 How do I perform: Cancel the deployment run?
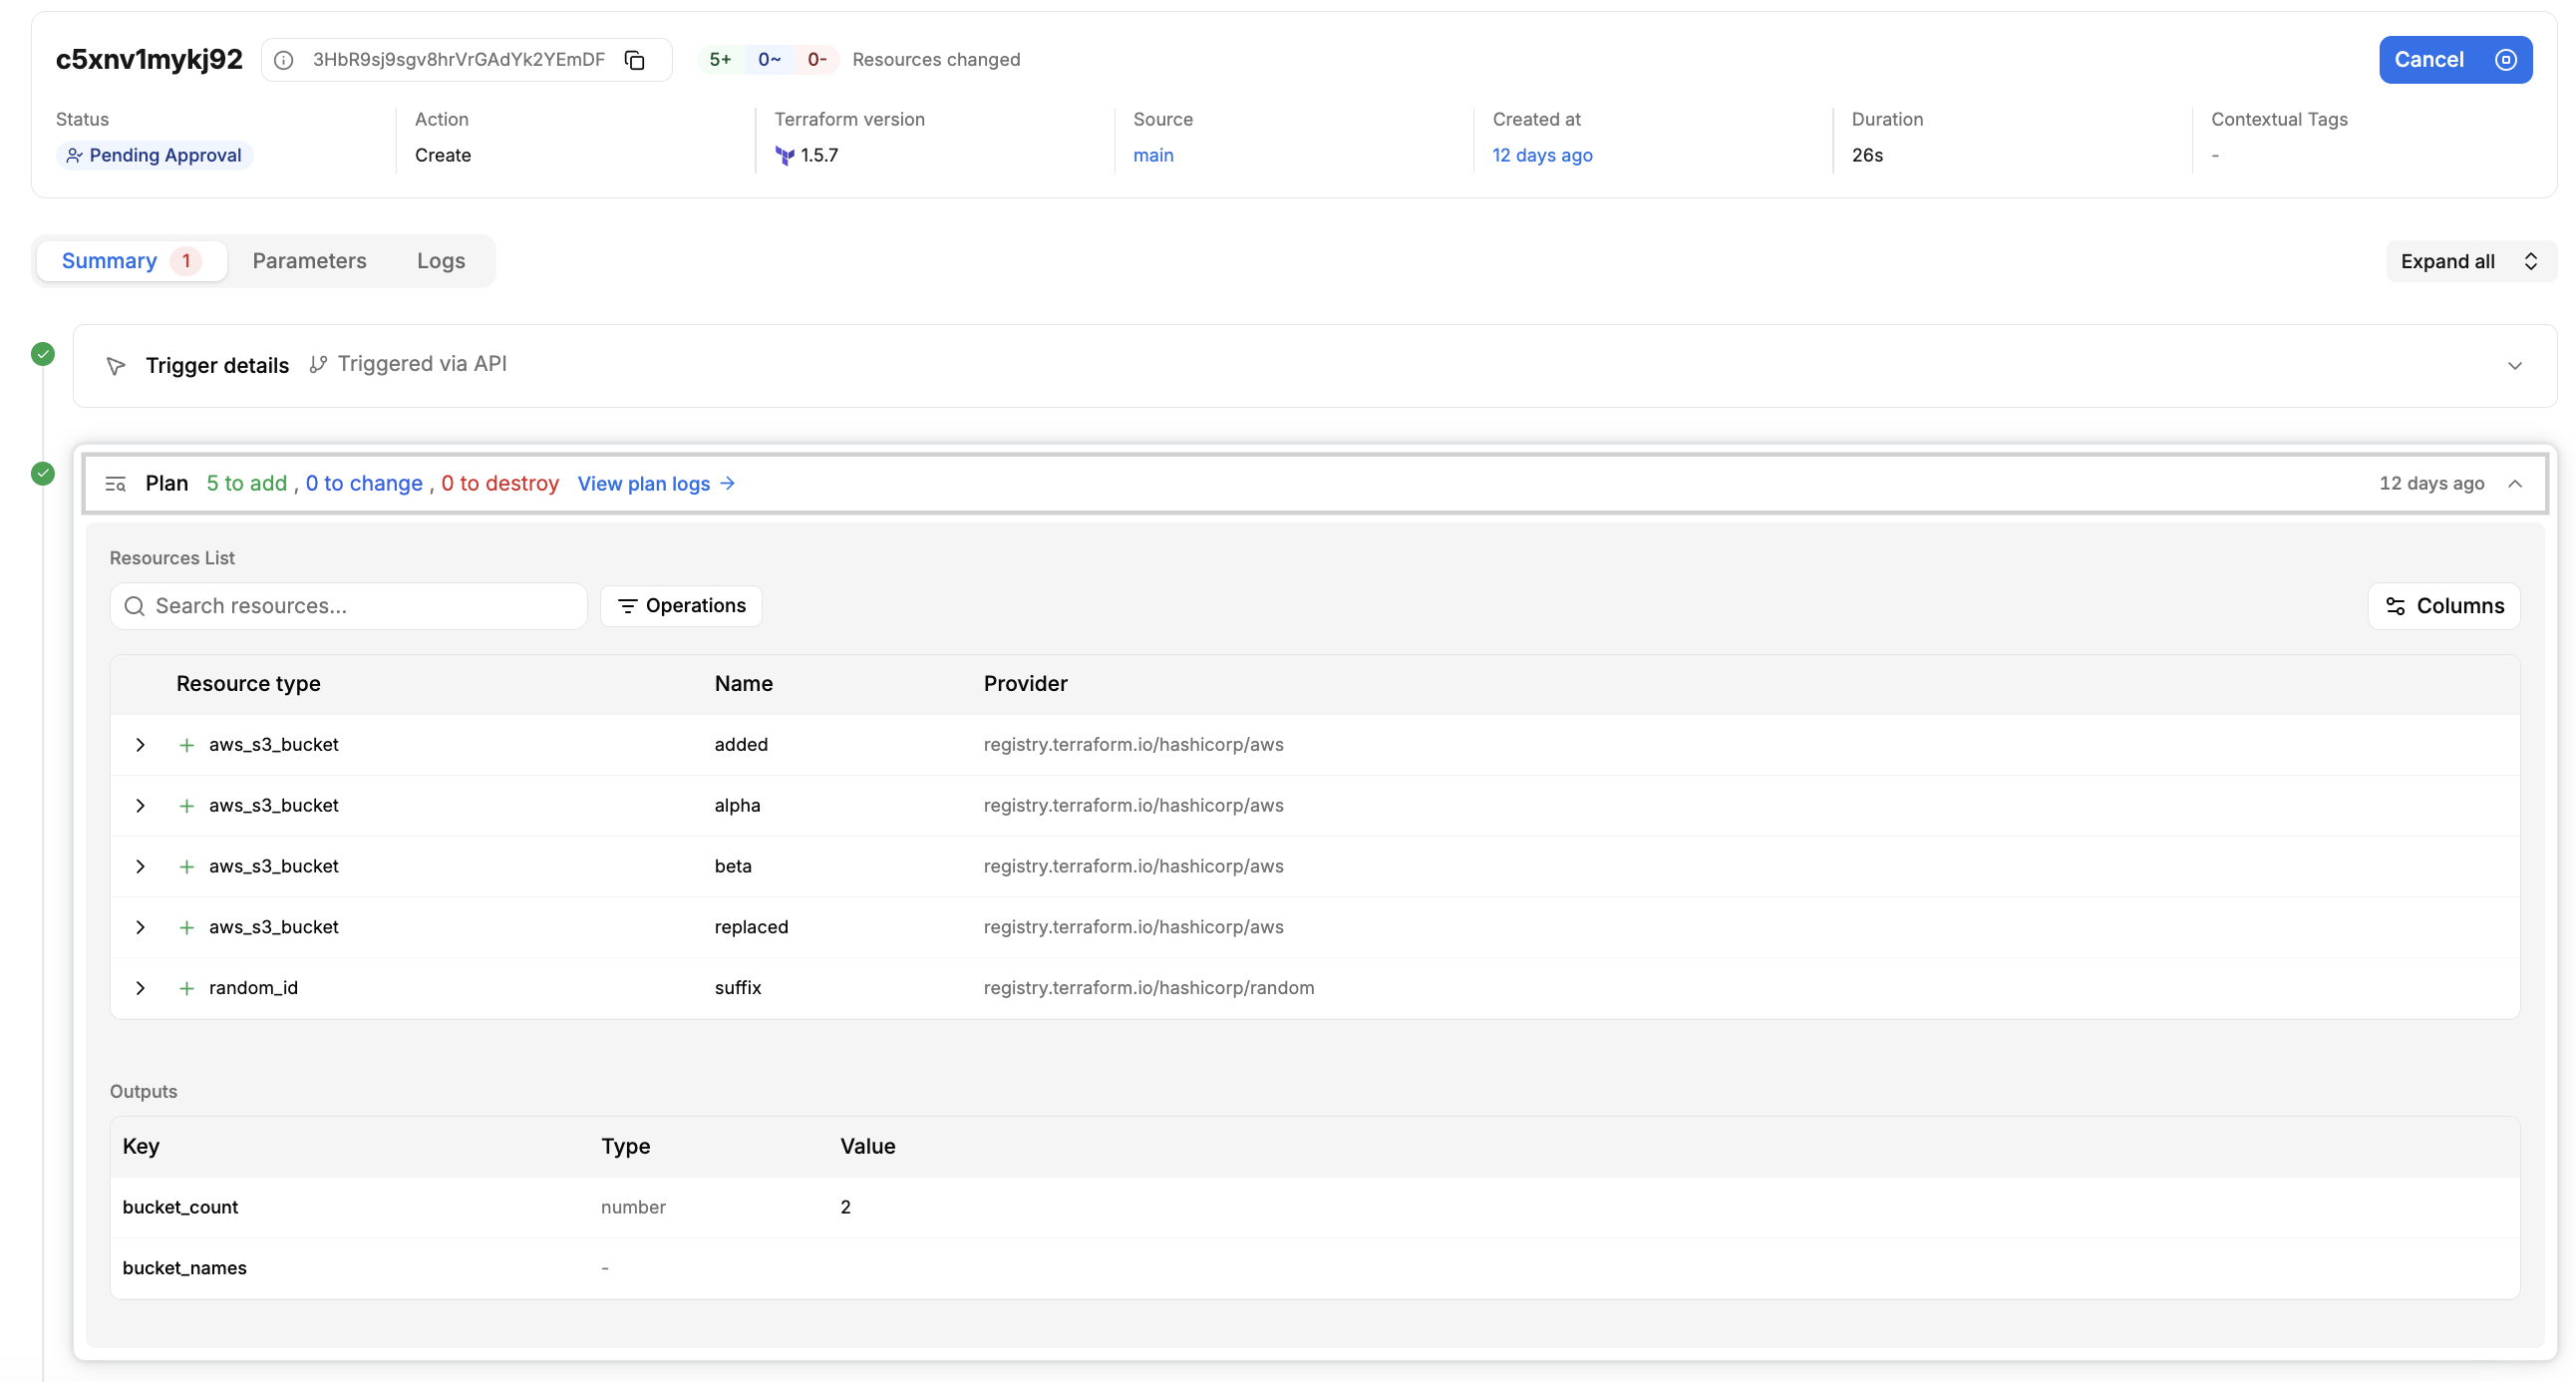coord(2455,60)
